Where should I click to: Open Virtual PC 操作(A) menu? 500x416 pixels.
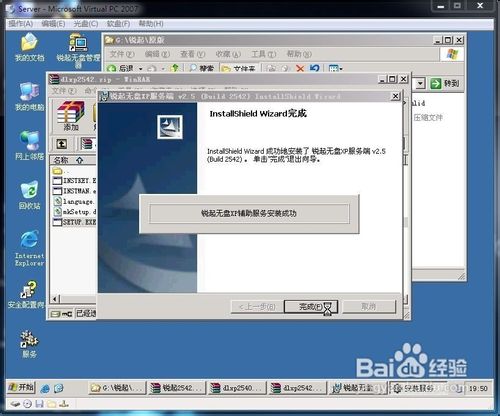coord(21,24)
